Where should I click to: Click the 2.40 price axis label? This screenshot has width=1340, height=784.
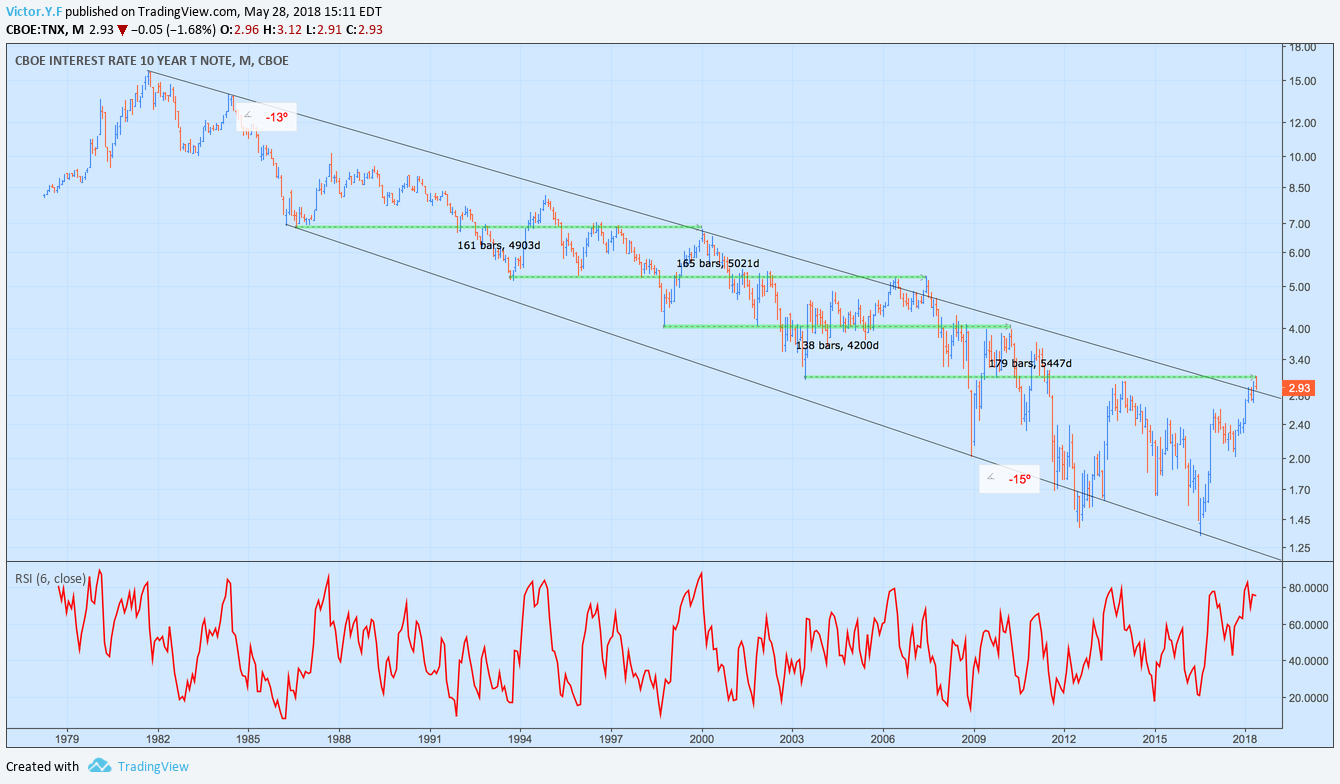pyautogui.click(x=1301, y=425)
